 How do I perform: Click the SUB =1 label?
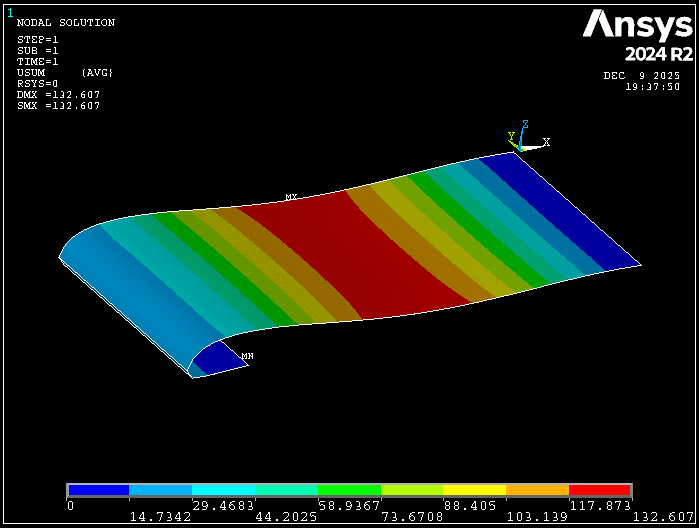click(x=38, y=51)
